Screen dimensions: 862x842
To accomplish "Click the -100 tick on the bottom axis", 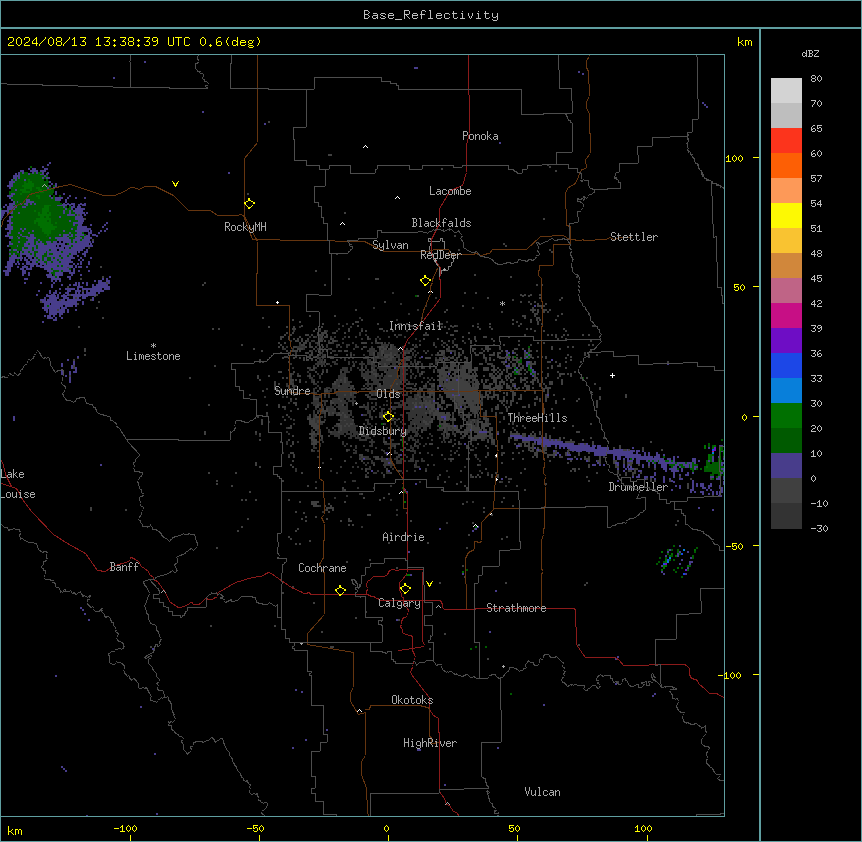I will pyautogui.click(x=125, y=828).
